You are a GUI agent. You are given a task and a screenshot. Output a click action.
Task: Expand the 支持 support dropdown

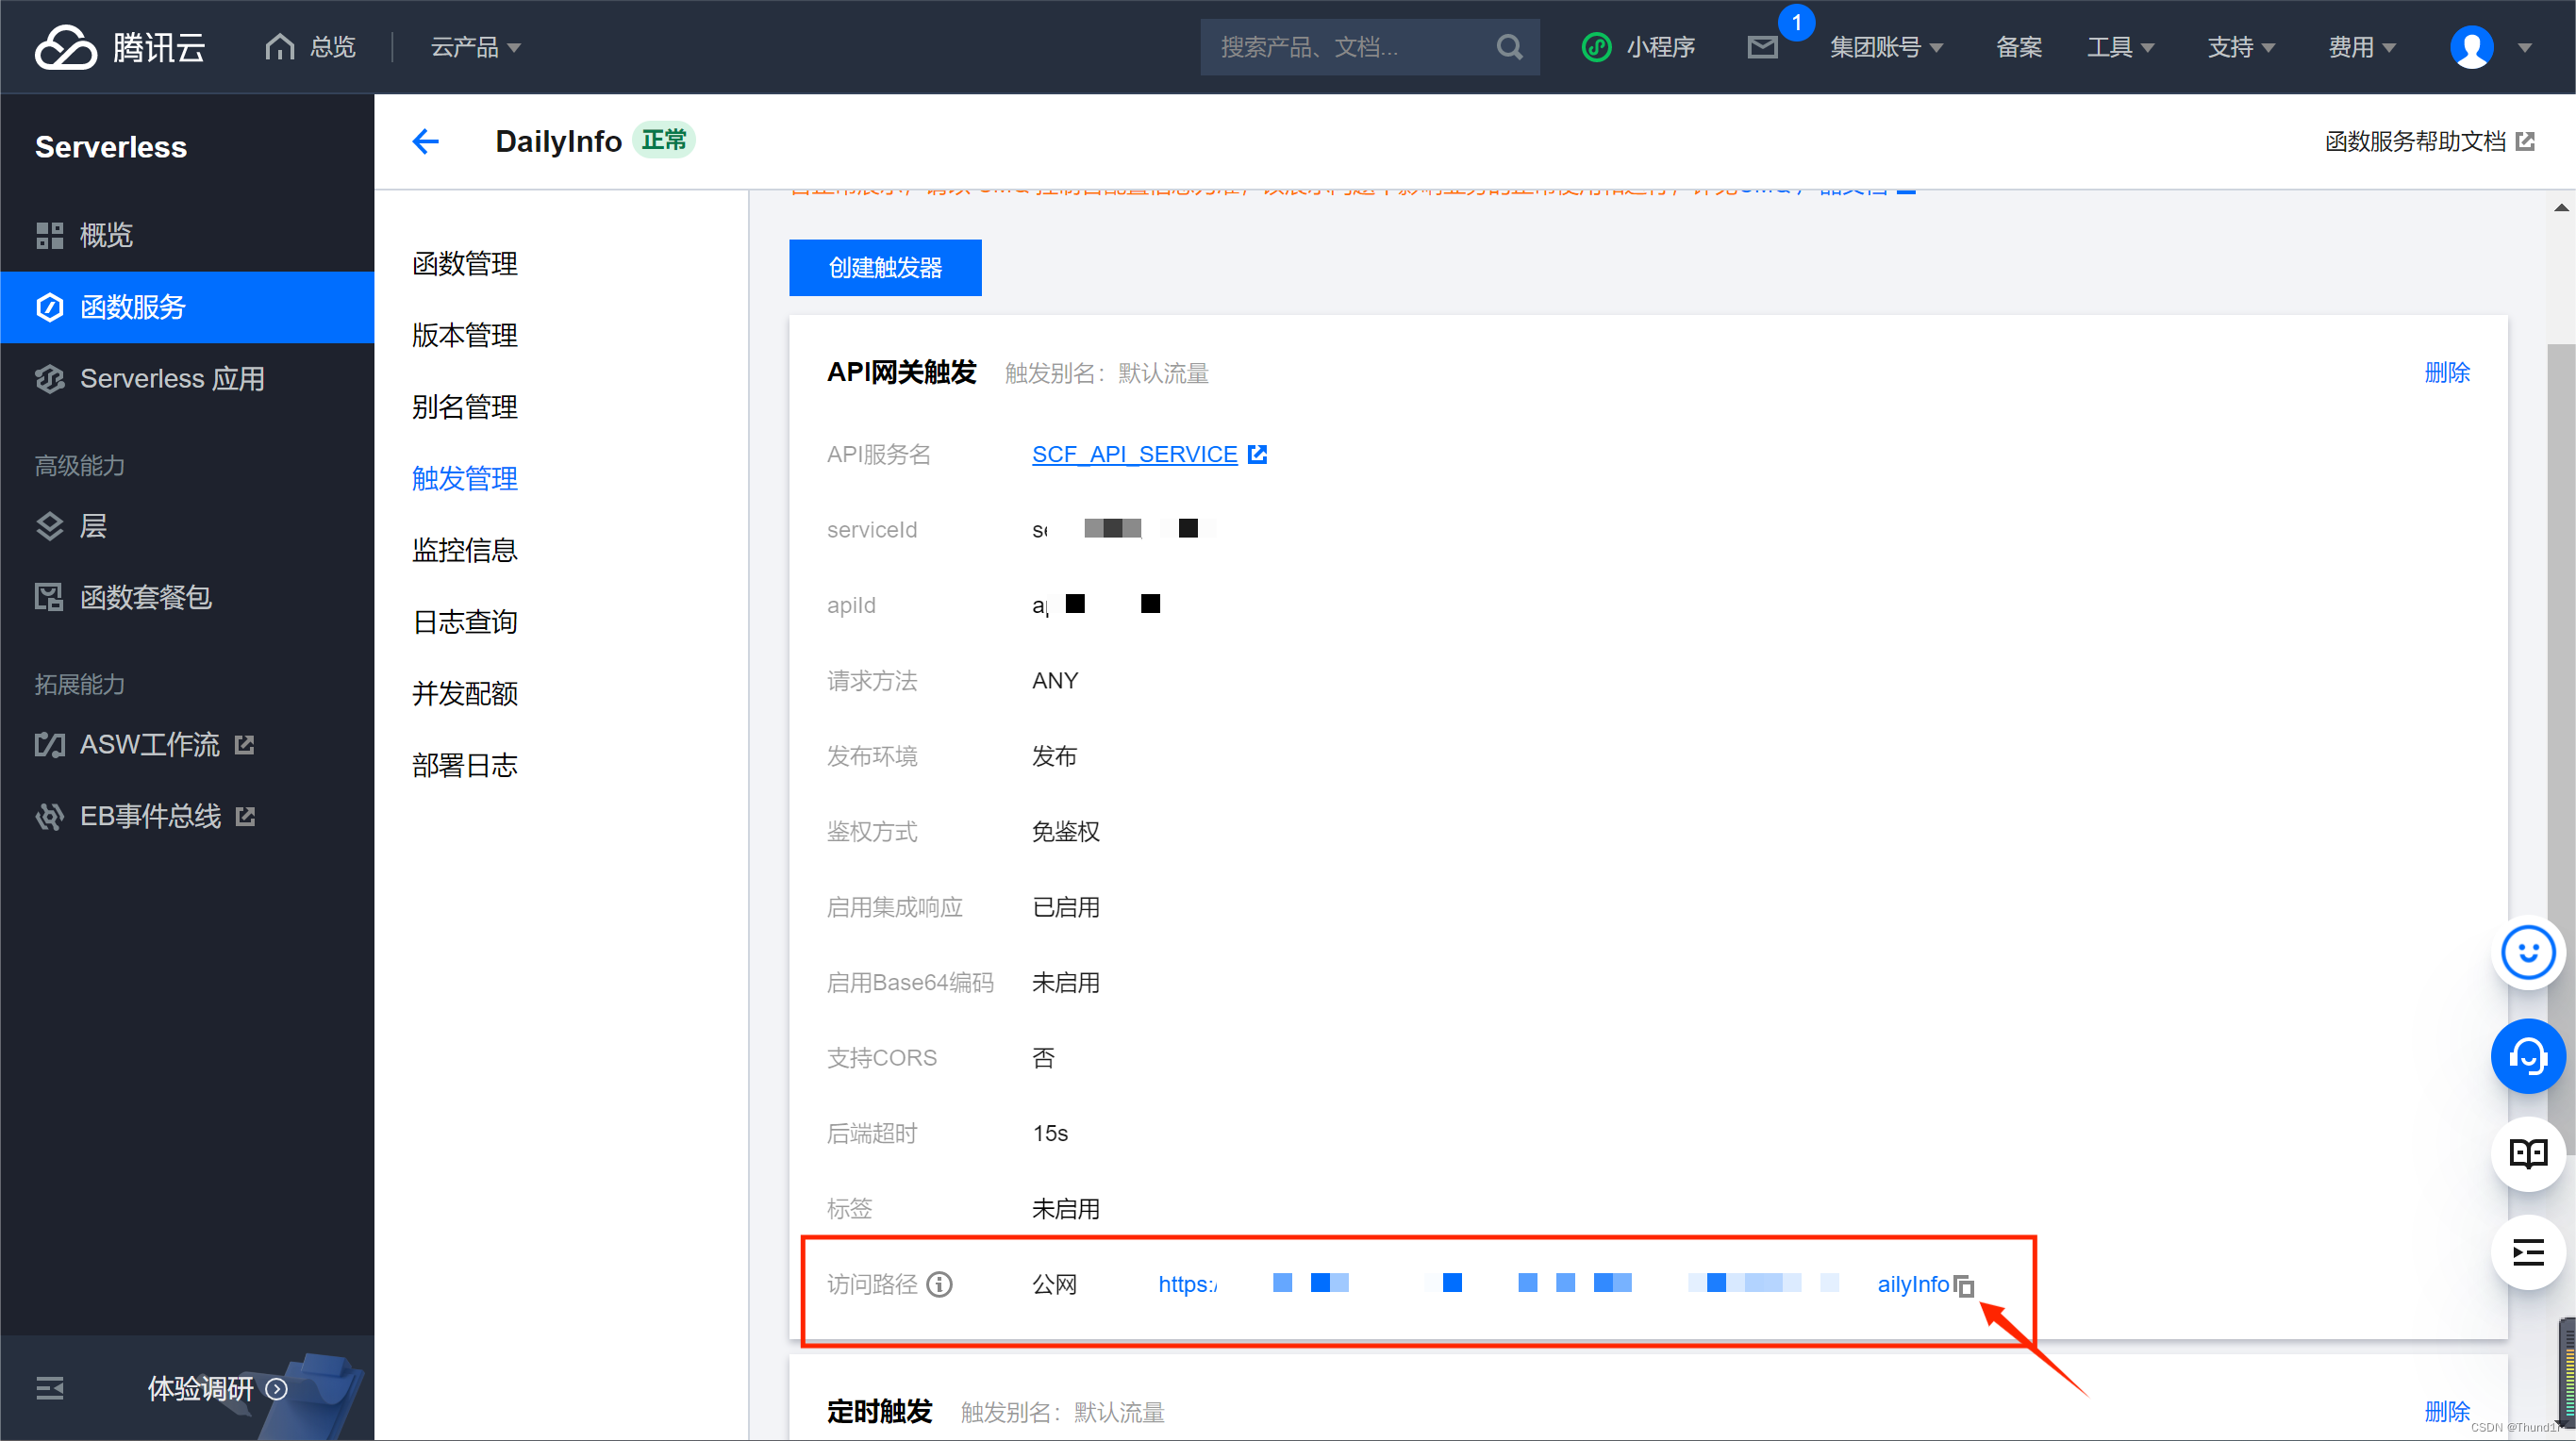tap(2240, 47)
